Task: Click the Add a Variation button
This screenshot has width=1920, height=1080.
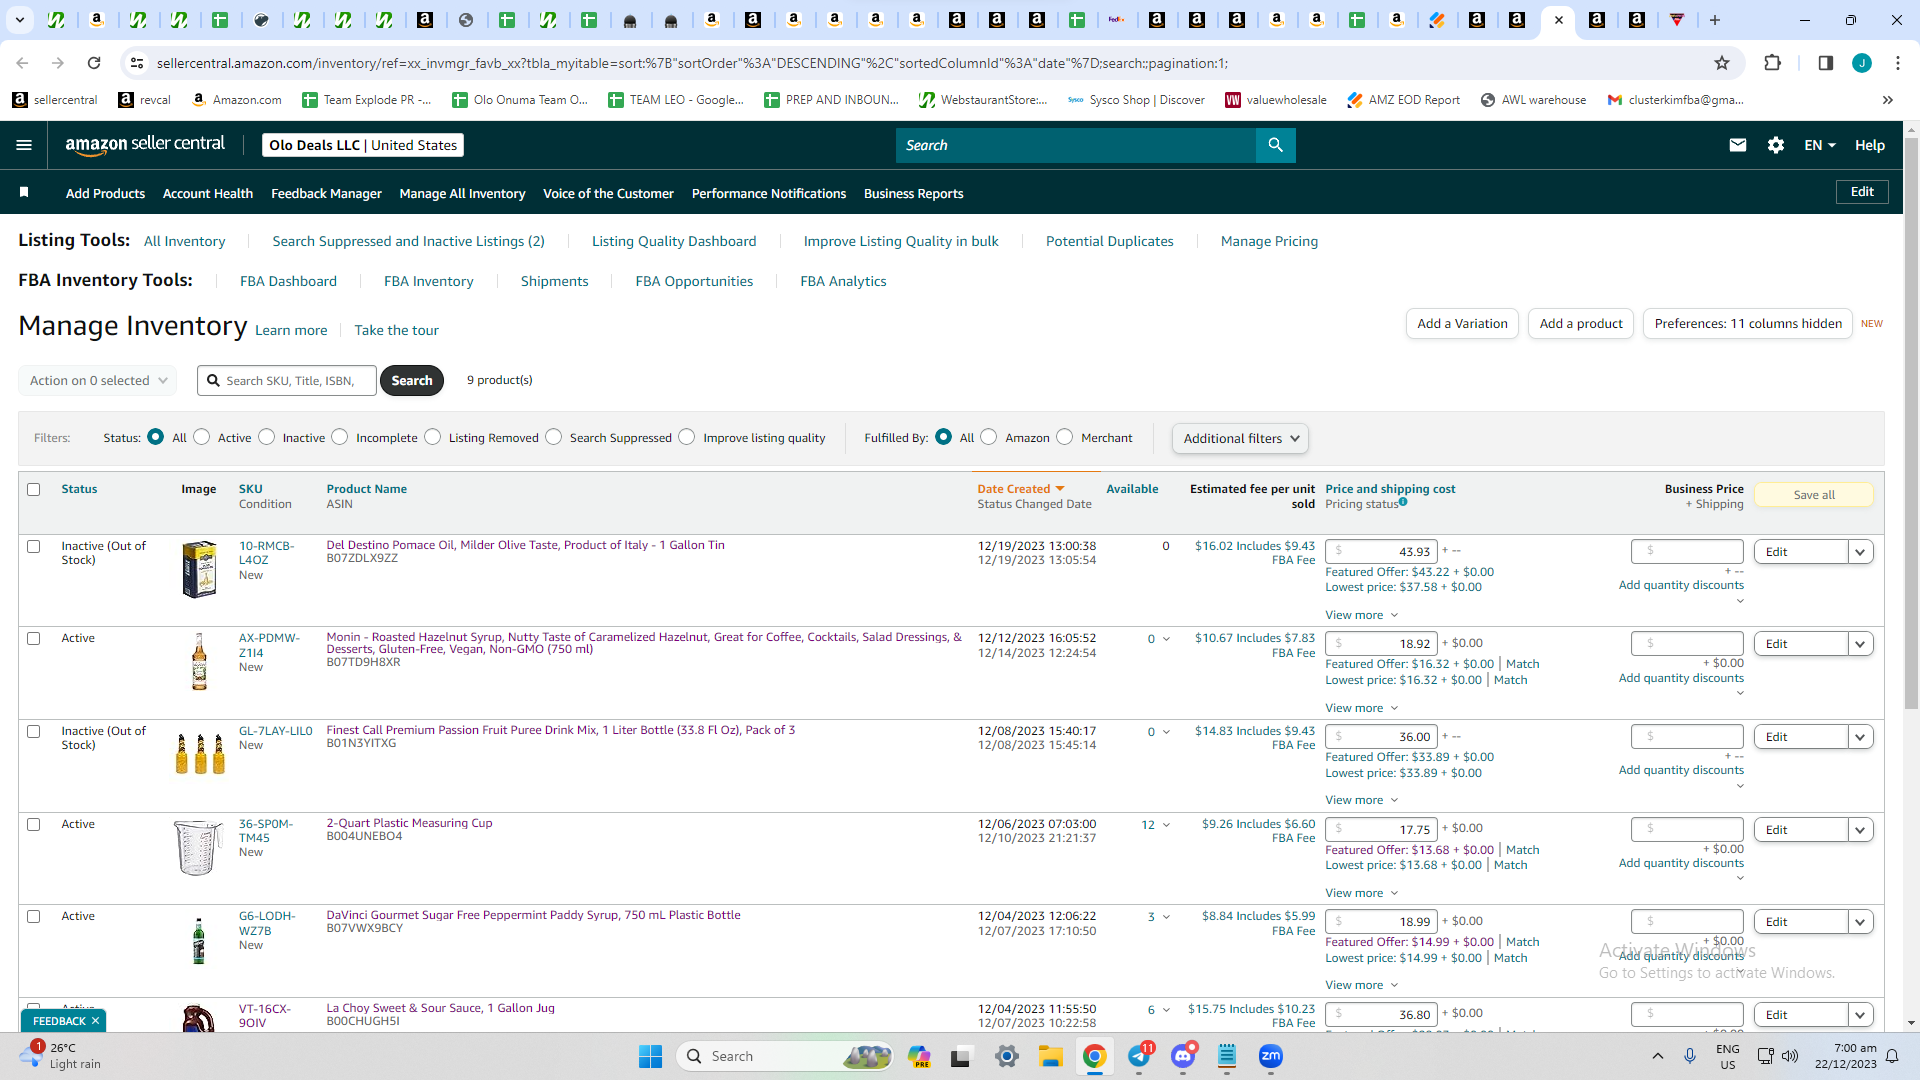Action: pyautogui.click(x=1462, y=323)
